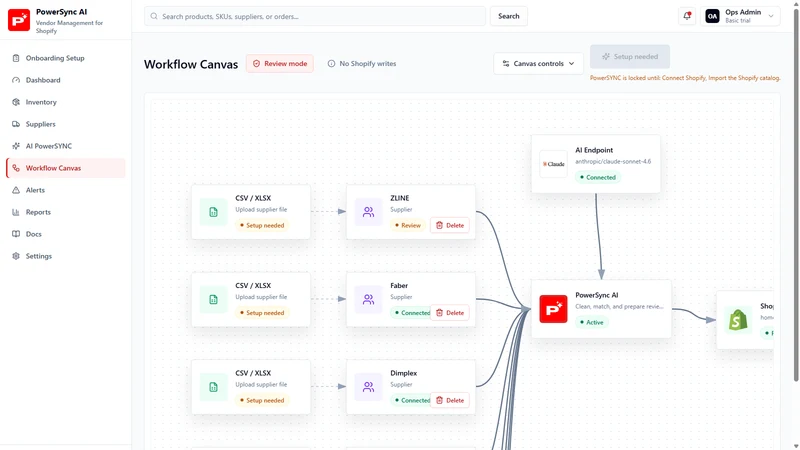
Task: Click the spreadsheet icon beside ZLINE's CSV node
Action: coord(213,212)
